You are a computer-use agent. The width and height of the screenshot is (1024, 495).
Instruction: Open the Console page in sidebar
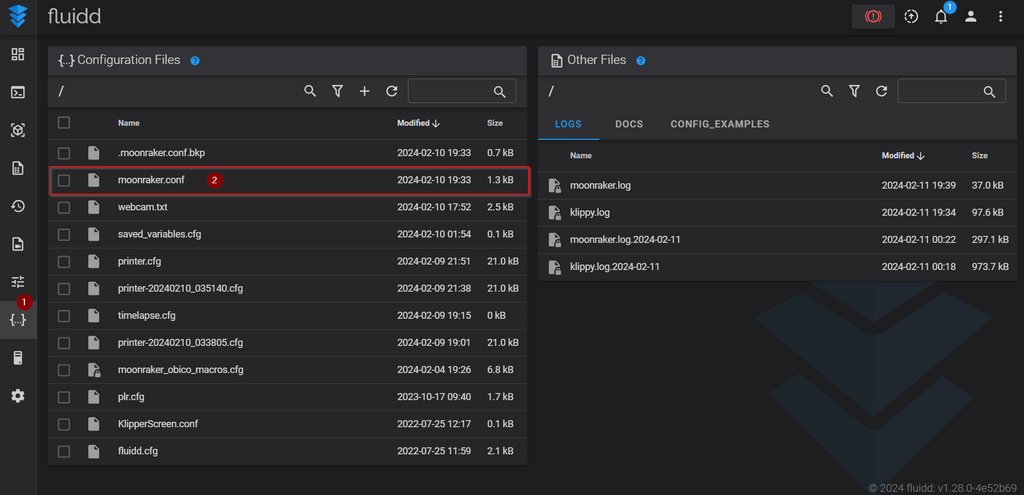pos(18,93)
